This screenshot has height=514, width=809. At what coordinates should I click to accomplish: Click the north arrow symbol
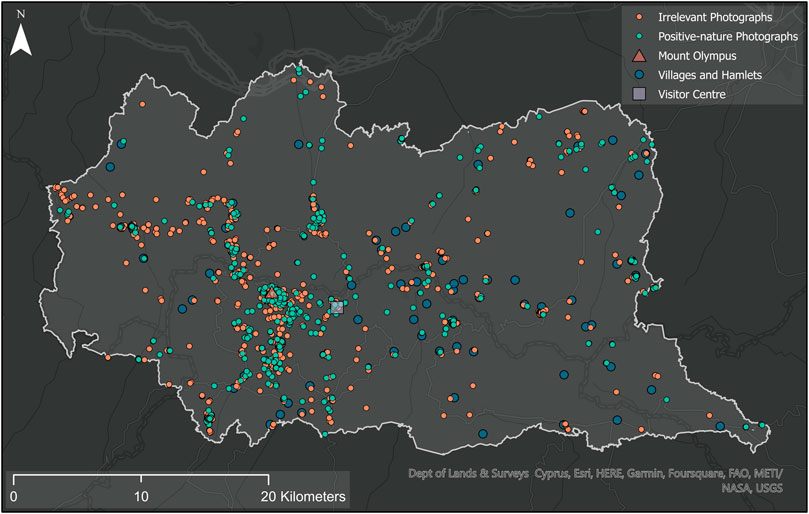point(21,39)
